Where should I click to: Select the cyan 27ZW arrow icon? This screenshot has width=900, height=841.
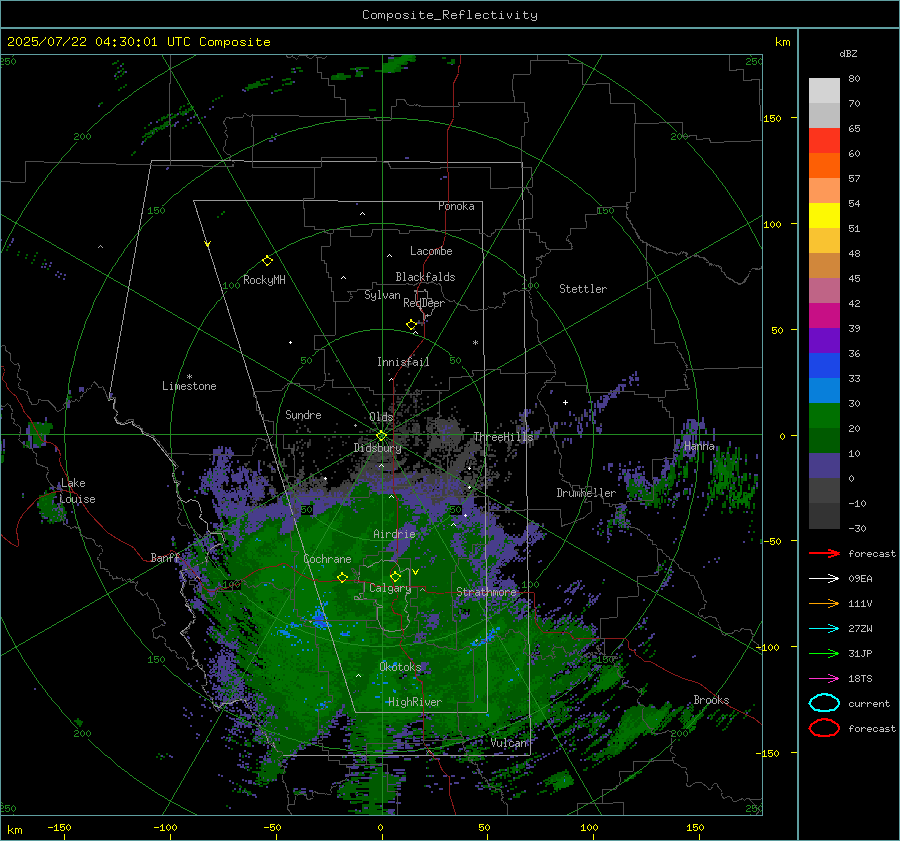click(x=824, y=628)
